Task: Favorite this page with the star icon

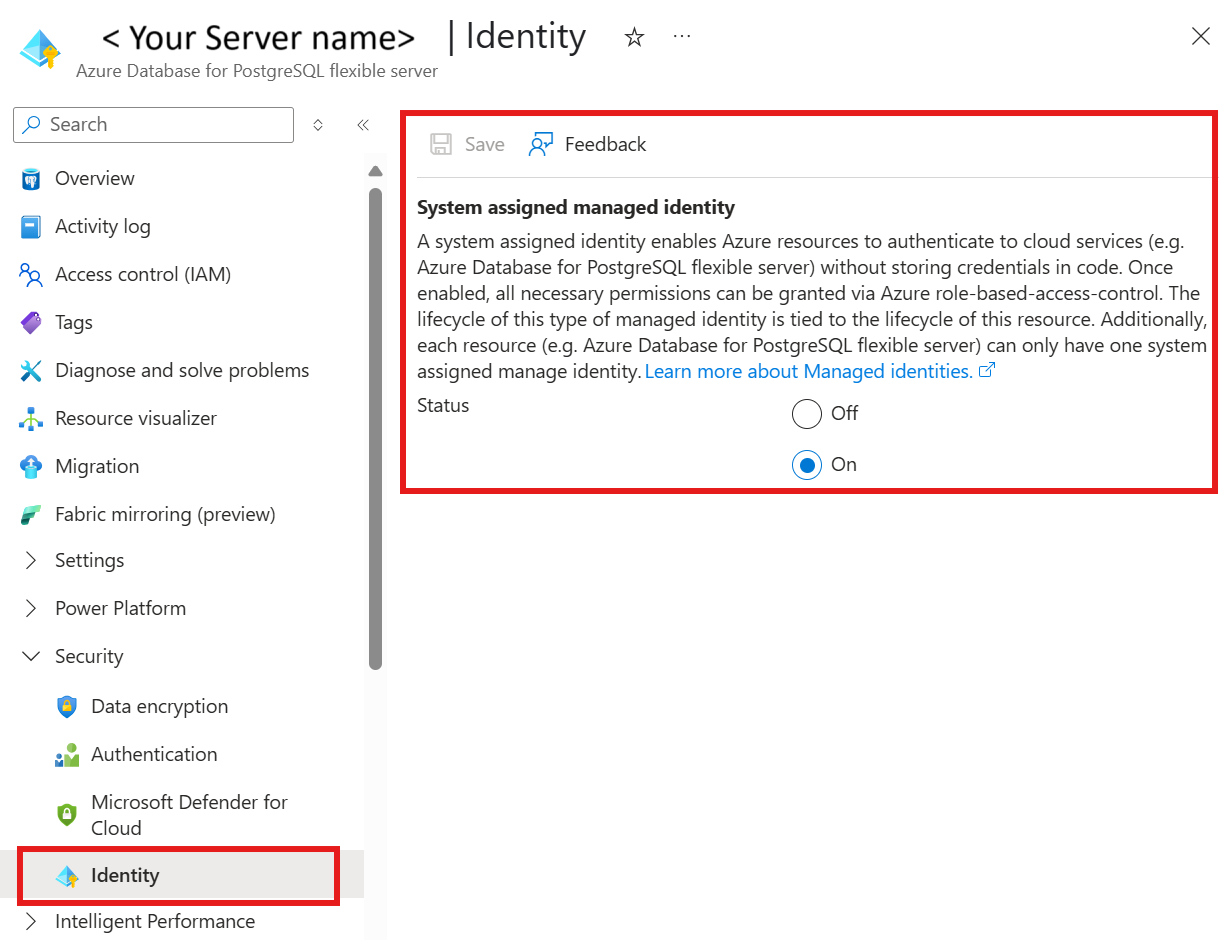Action: pos(634,38)
